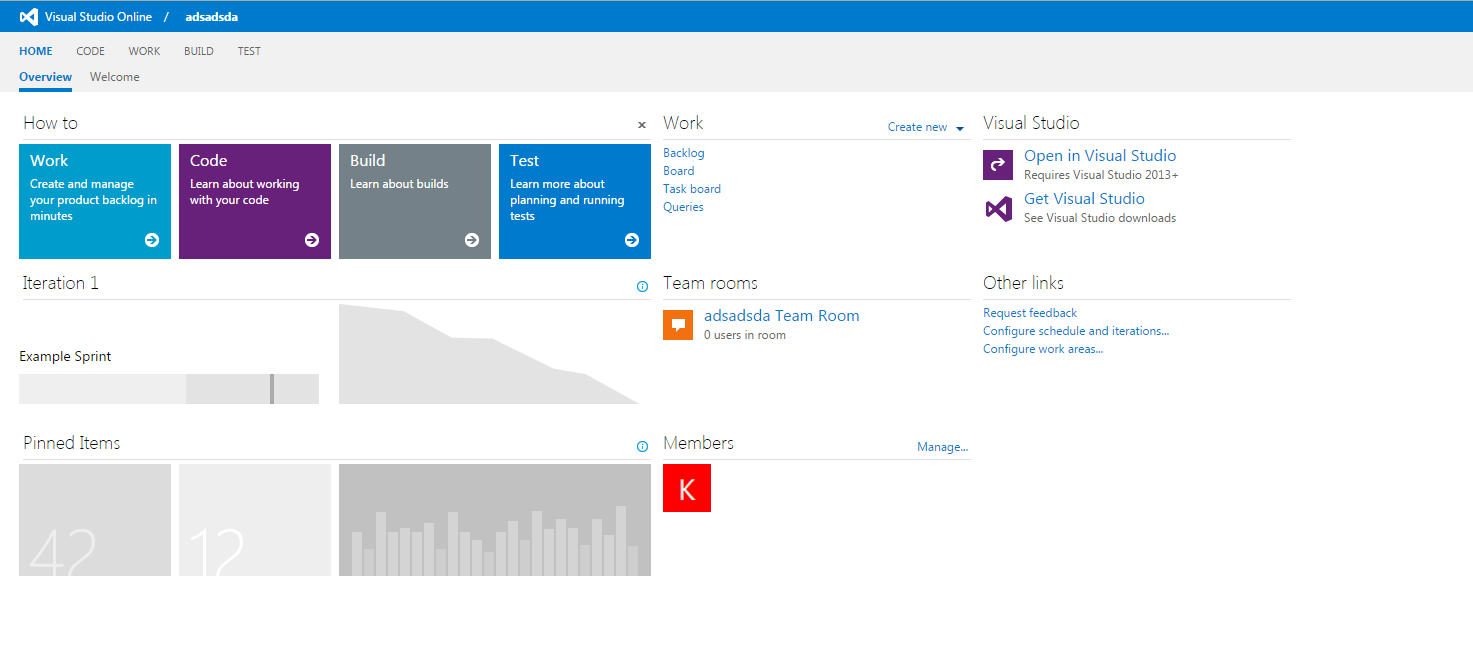Click the Iteration 1 heading
The image size is (1473, 648).
pyautogui.click(x=61, y=283)
